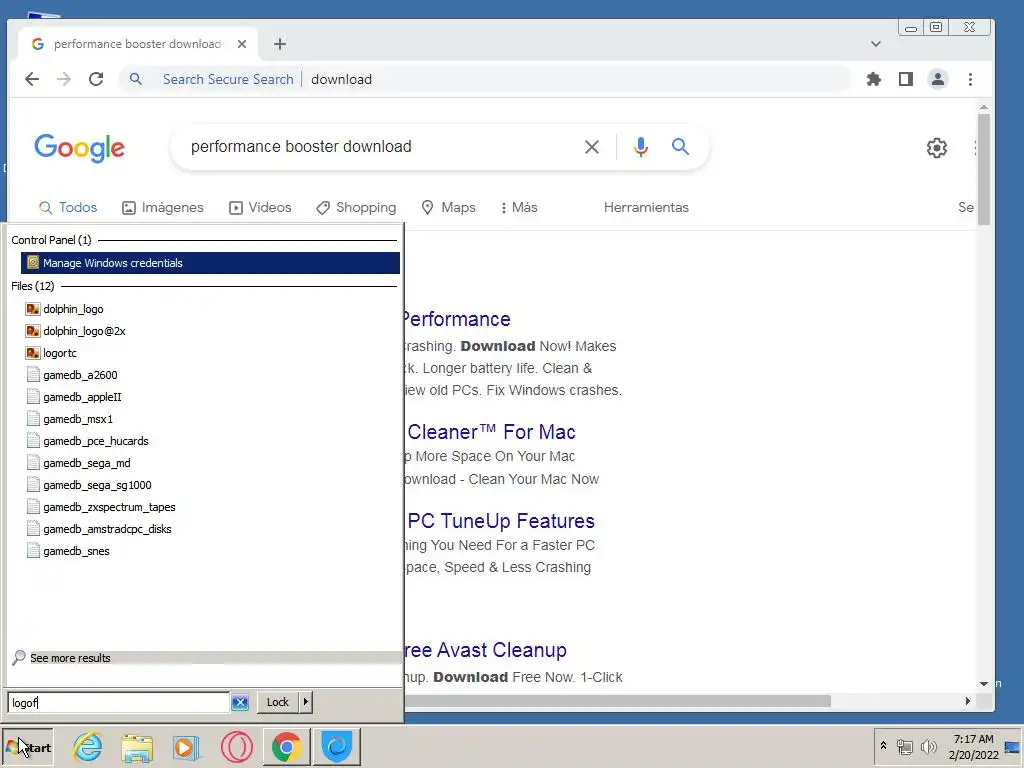Toggle the Chrome side panel icon
Image resolution: width=1024 pixels, height=768 pixels.
pyautogui.click(x=905, y=79)
